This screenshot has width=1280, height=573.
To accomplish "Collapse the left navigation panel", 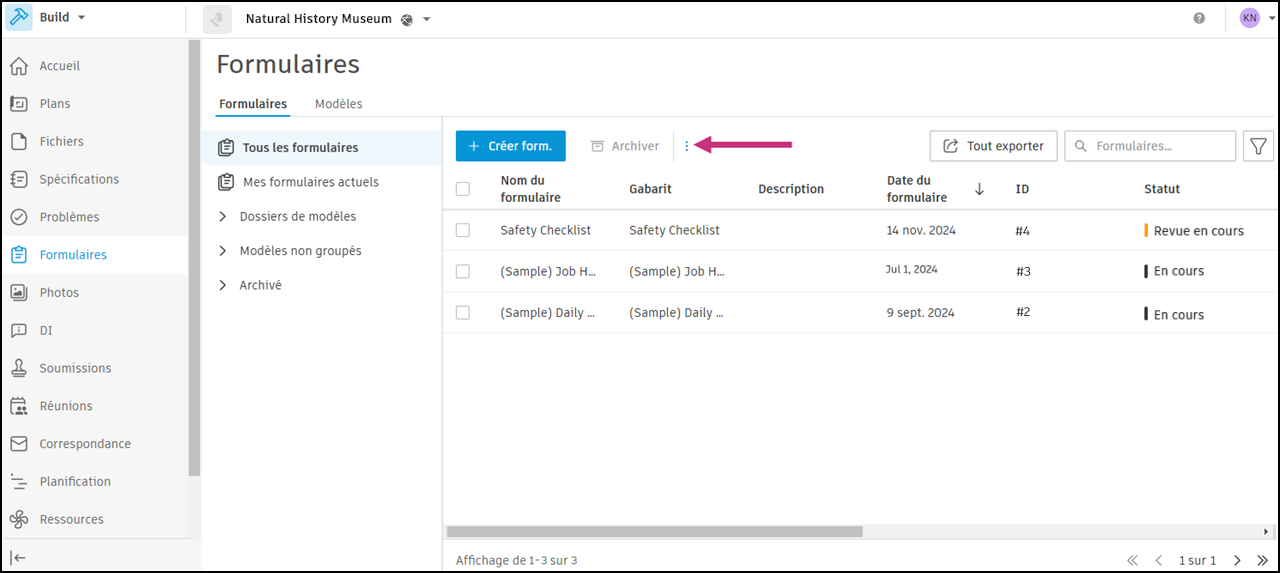I will [19, 557].
